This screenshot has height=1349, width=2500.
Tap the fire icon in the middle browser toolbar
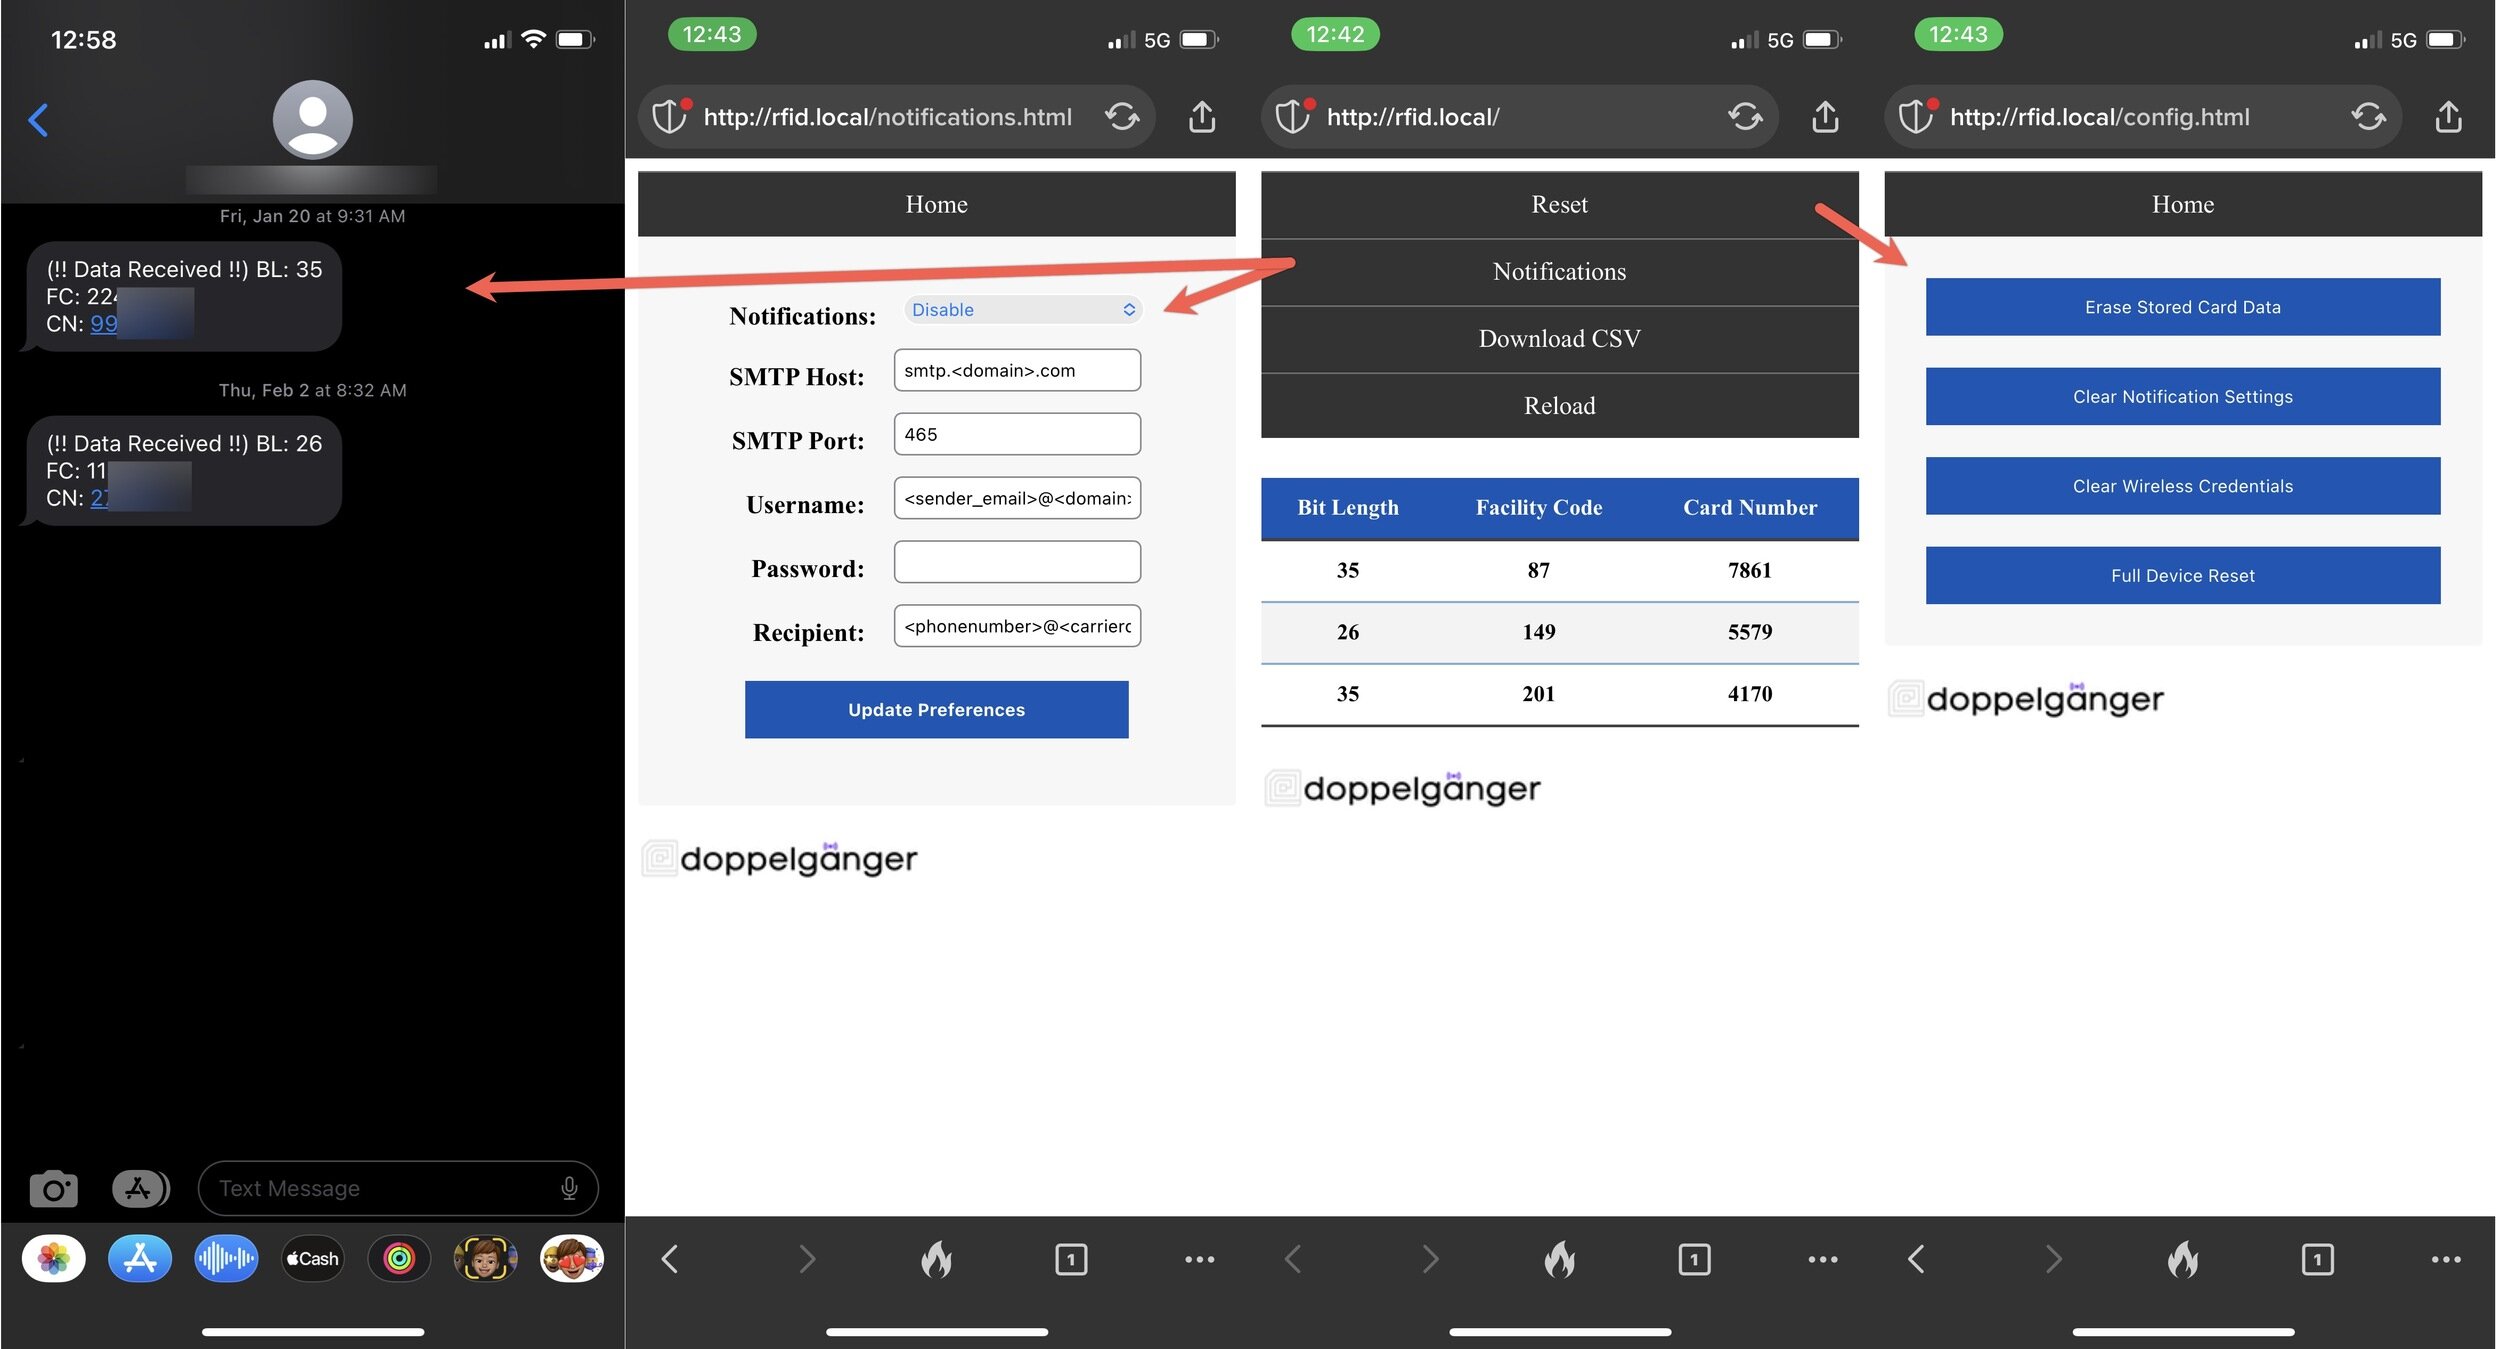pos(1559,1259)
